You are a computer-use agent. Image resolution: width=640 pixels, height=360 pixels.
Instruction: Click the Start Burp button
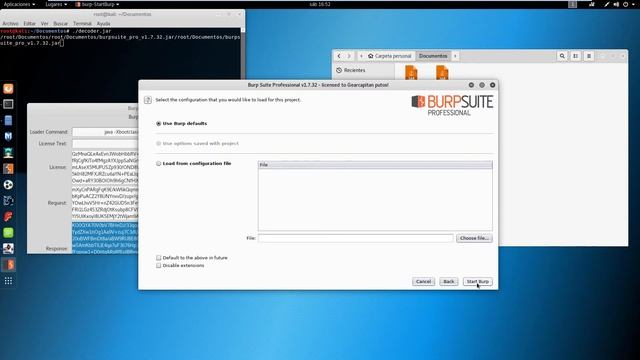[478, 282]
